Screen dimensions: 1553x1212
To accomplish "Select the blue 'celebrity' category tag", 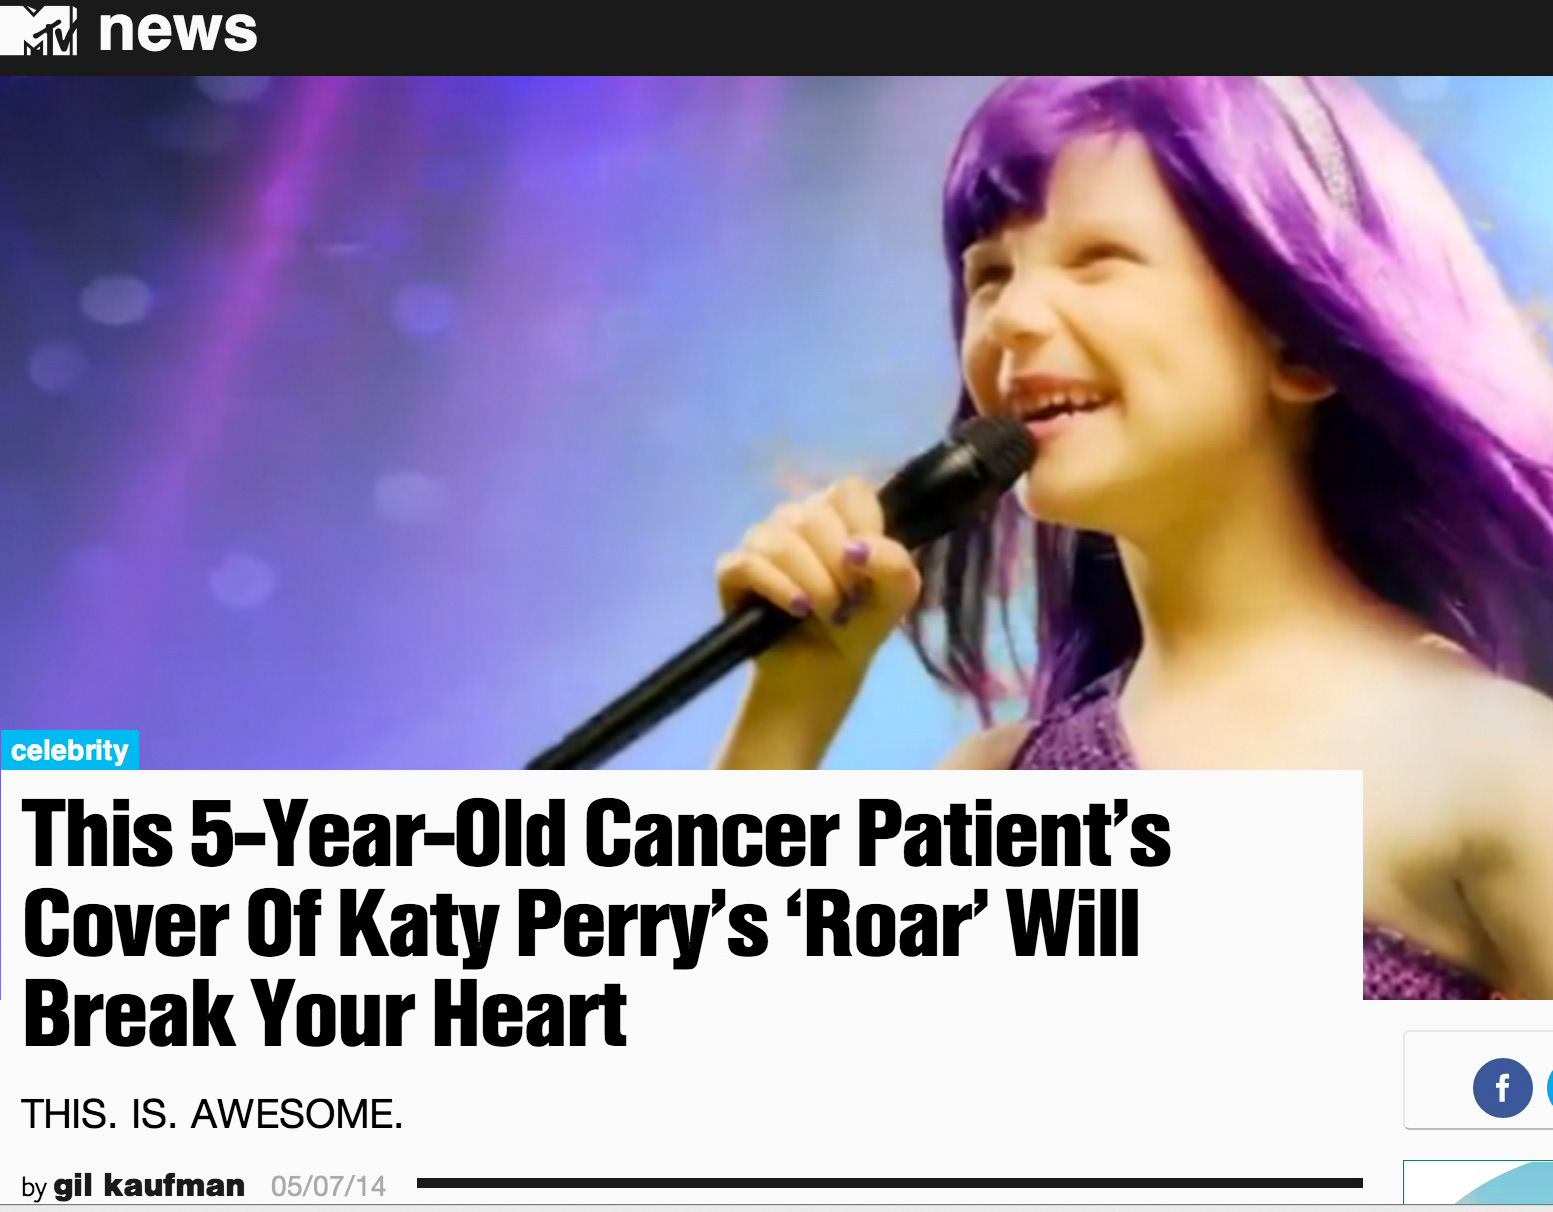I will click(70, 750).
